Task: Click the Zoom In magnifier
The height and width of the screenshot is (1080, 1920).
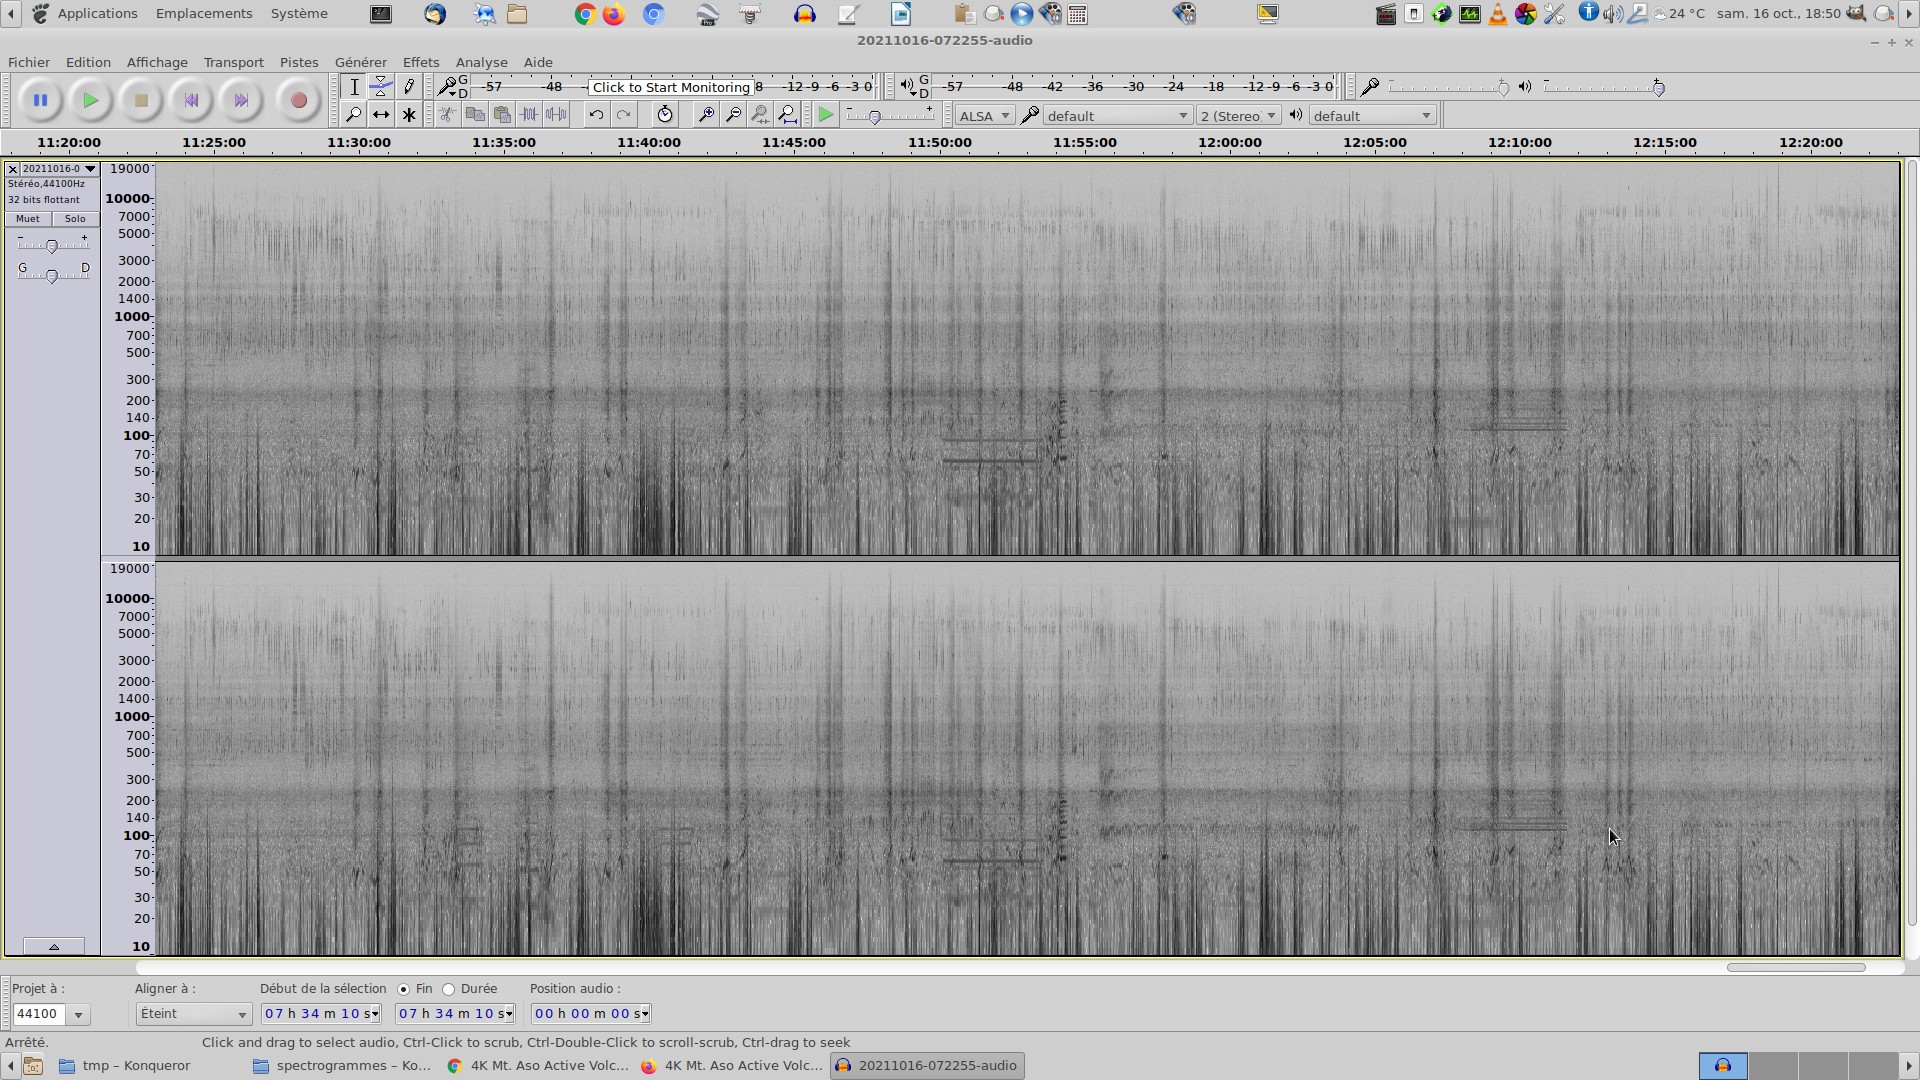Action: (705, 115)
